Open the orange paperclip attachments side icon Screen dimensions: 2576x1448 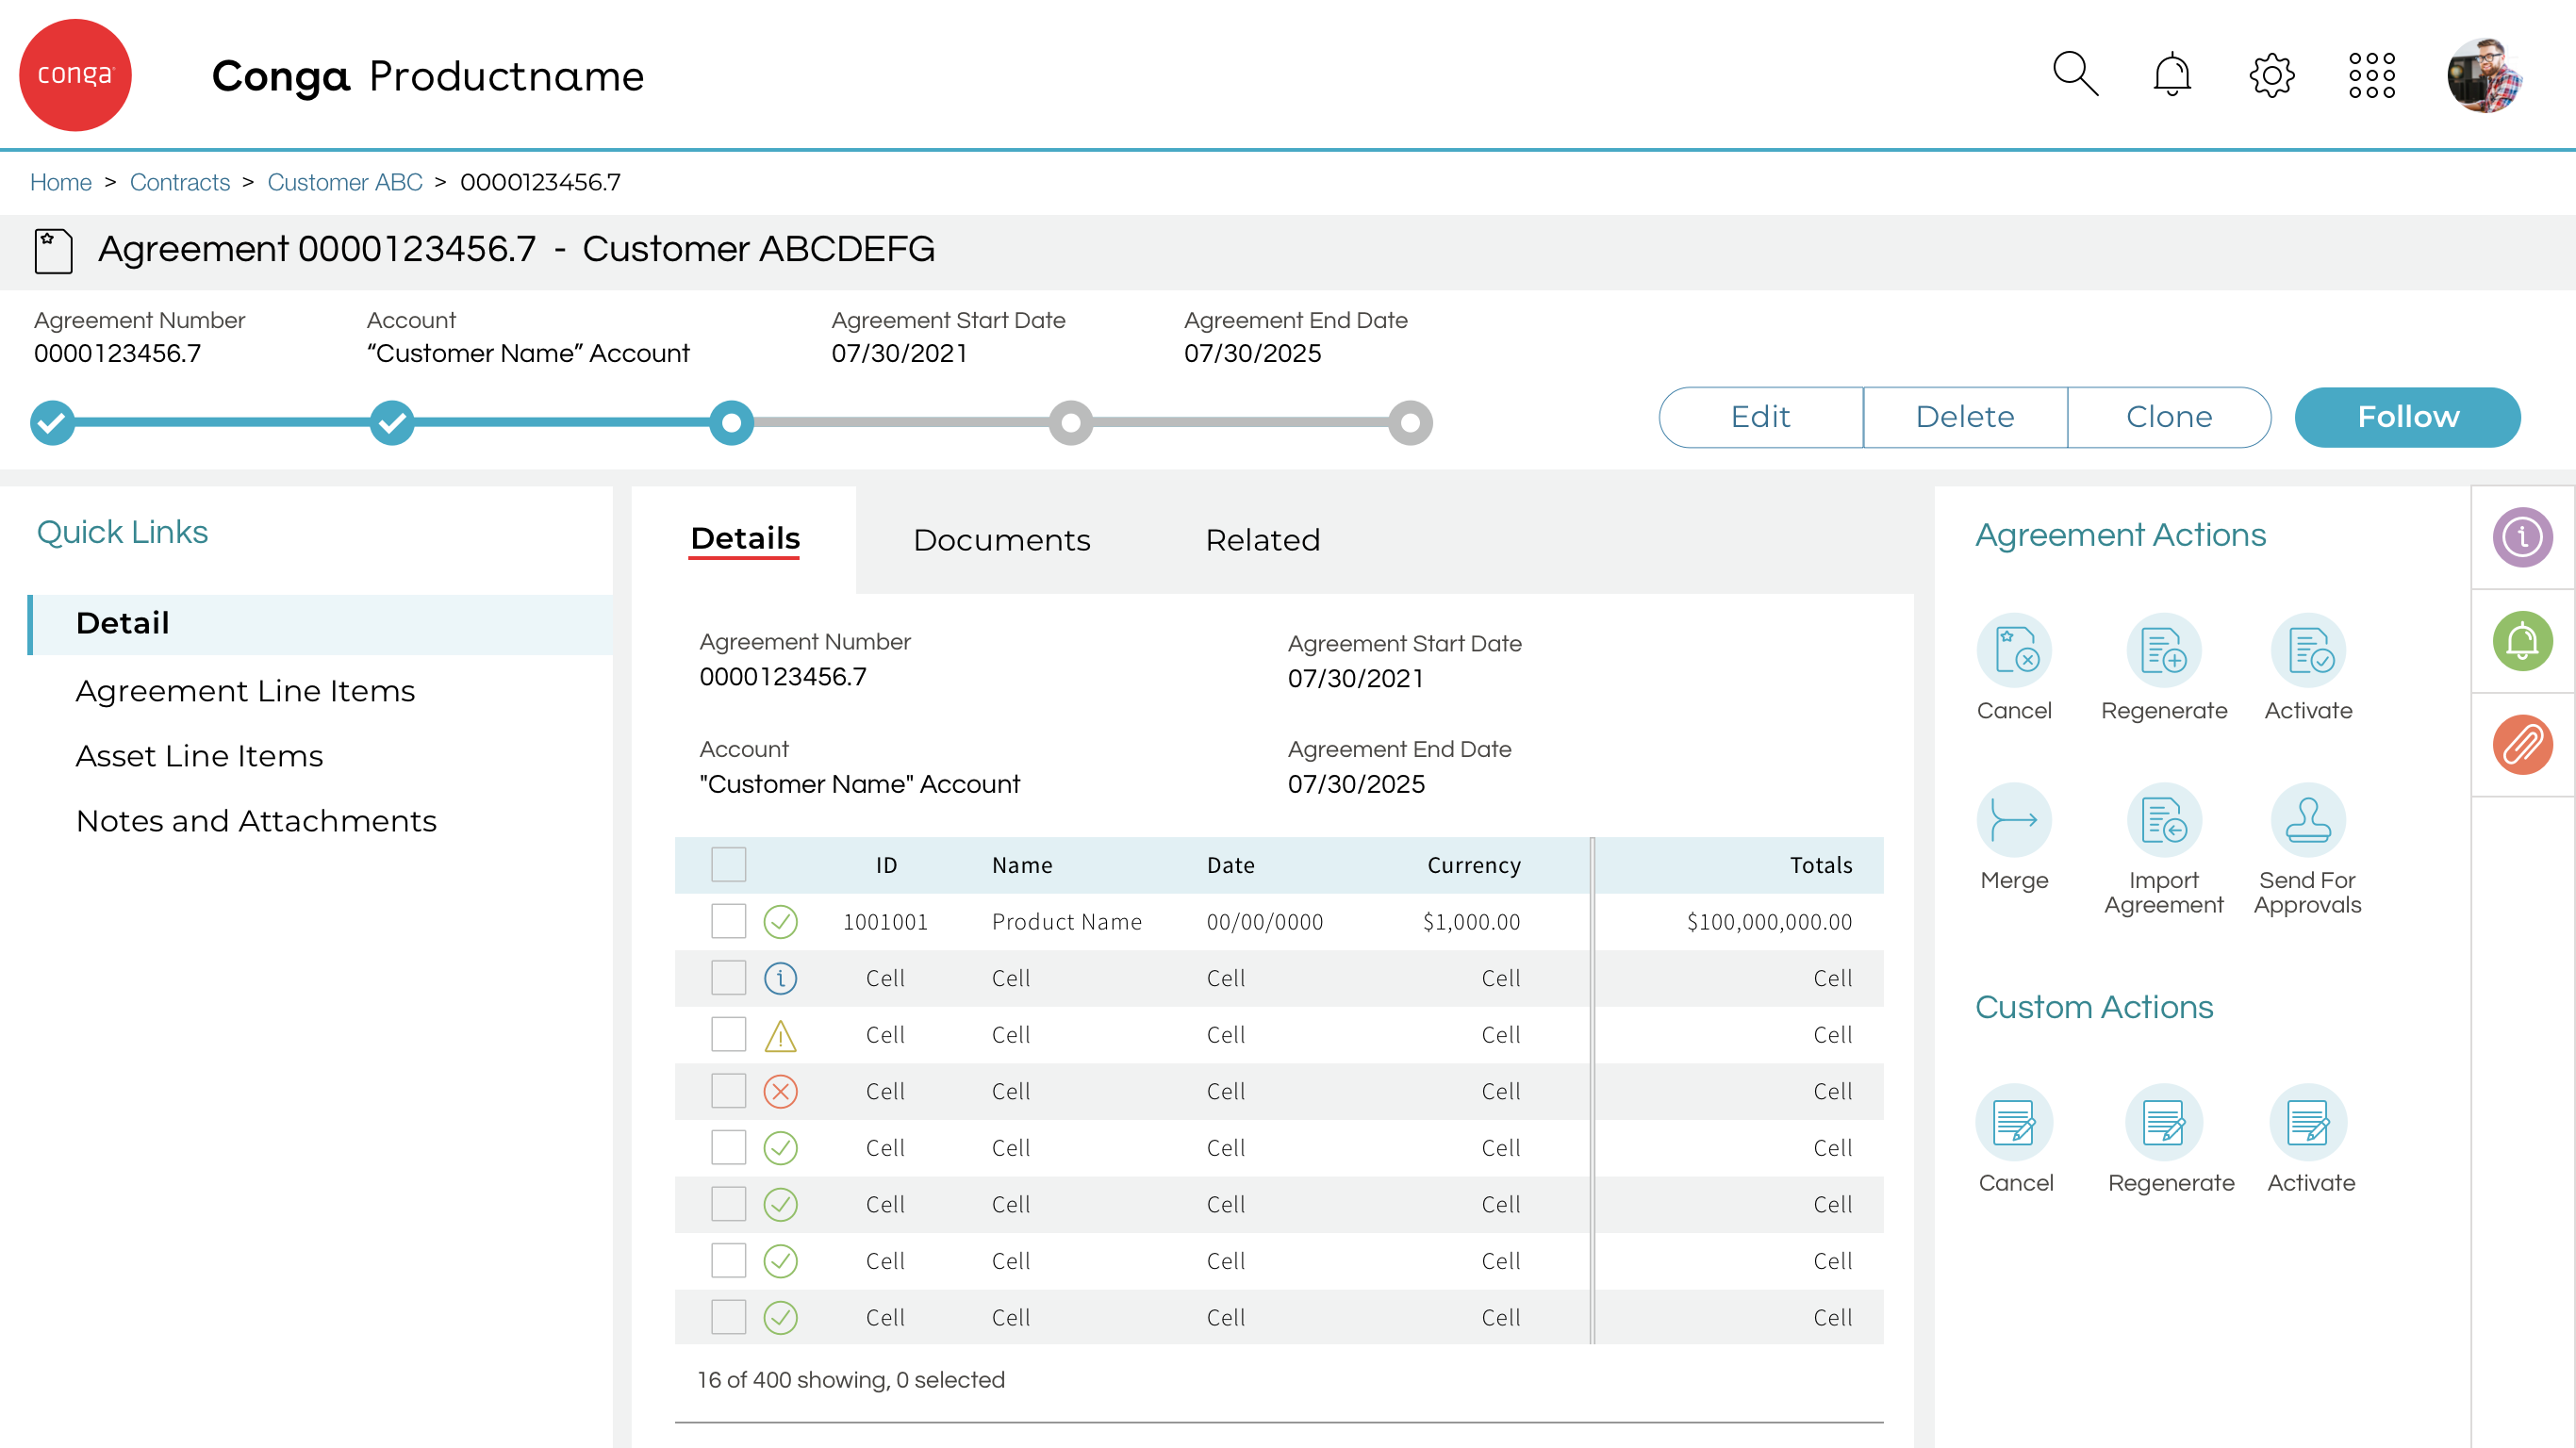coord(2521,745)
